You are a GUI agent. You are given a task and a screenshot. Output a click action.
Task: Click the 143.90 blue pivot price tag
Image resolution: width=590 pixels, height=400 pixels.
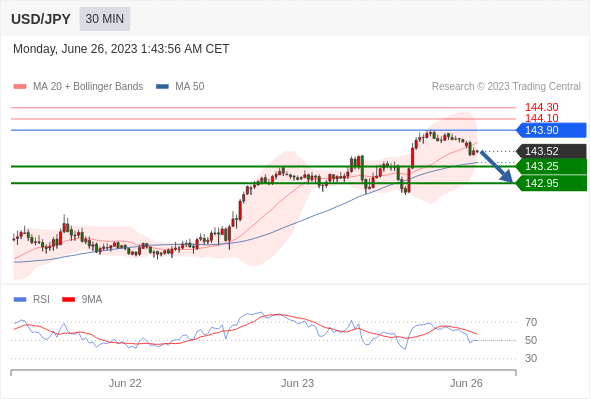551,130
